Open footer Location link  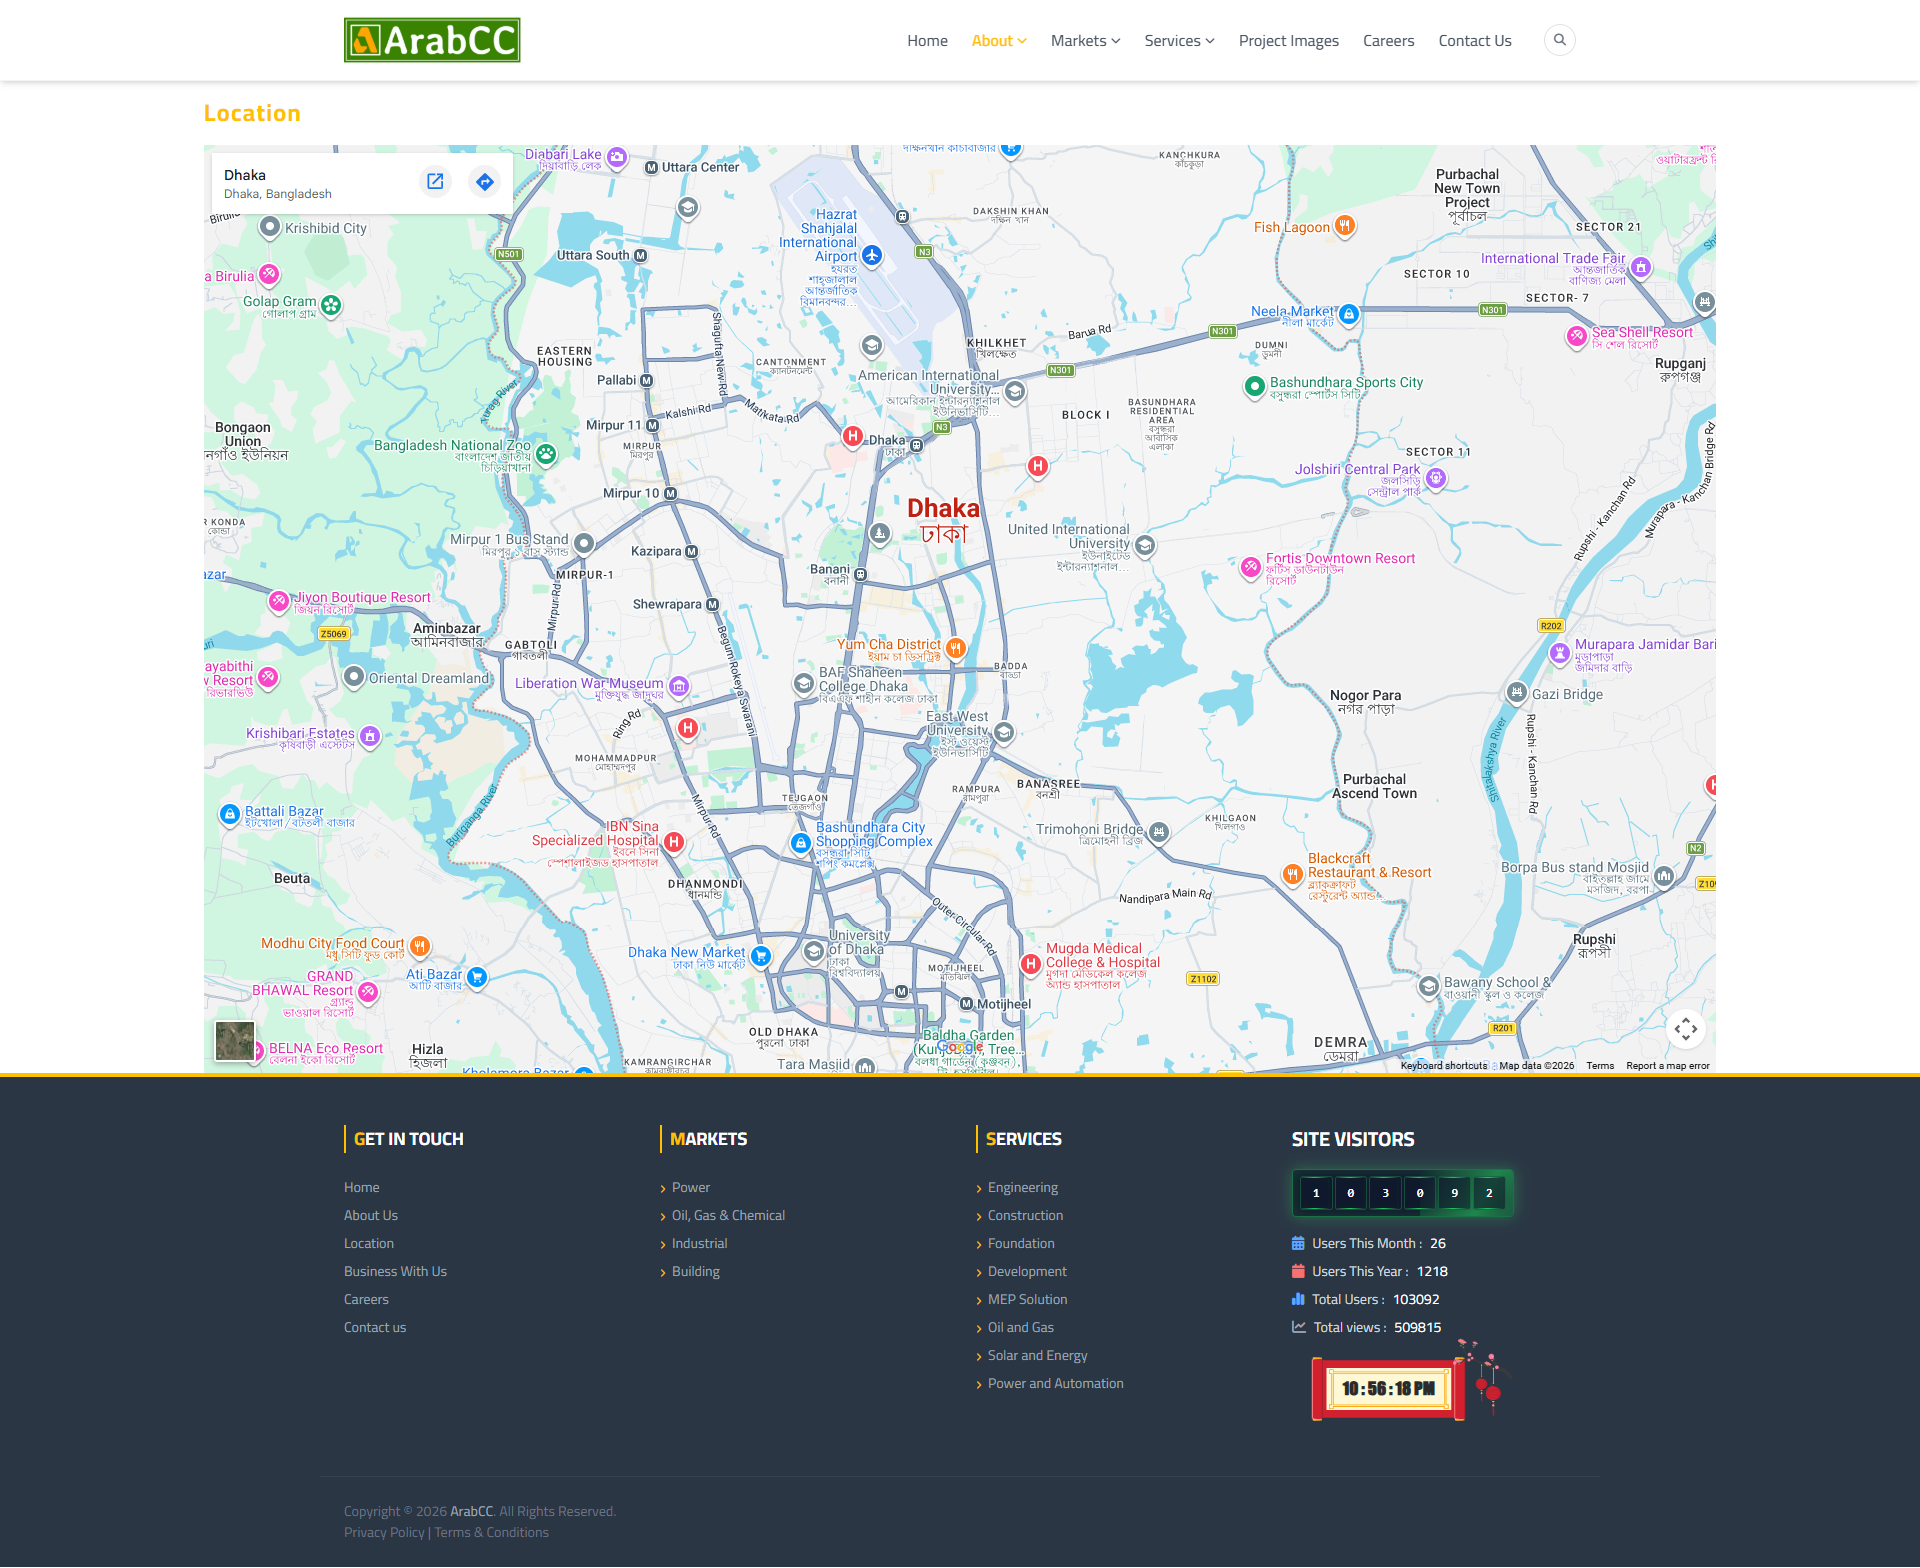coord(369,1244)
